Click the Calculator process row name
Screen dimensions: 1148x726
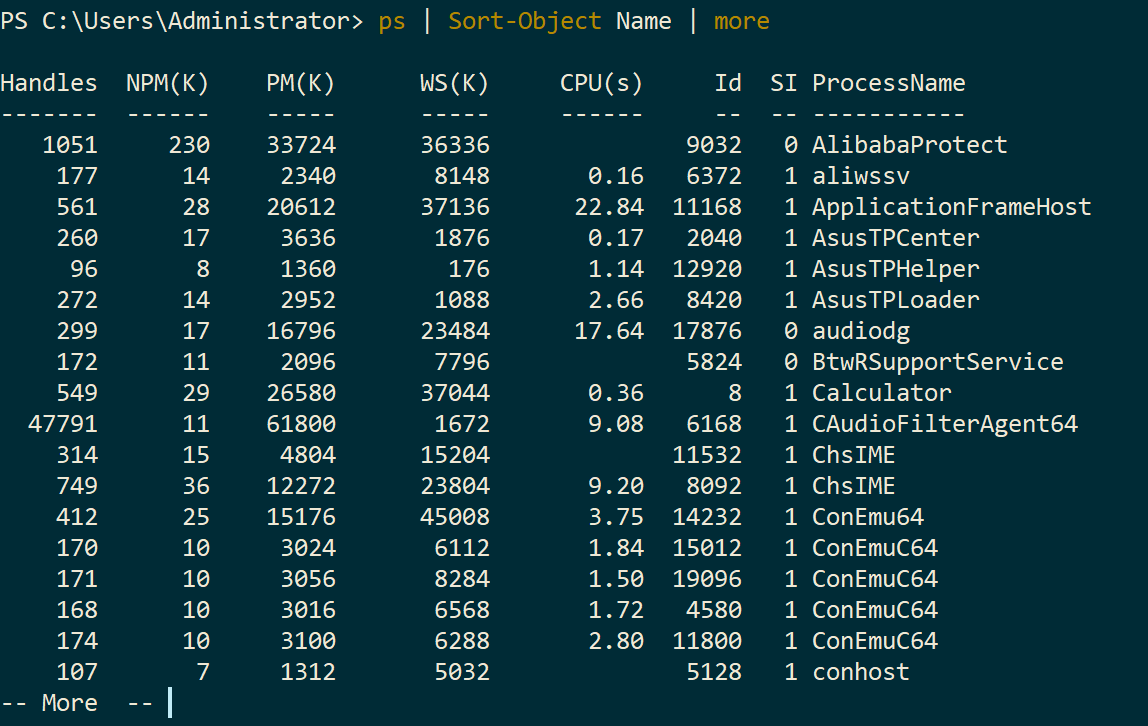point(882,393)
